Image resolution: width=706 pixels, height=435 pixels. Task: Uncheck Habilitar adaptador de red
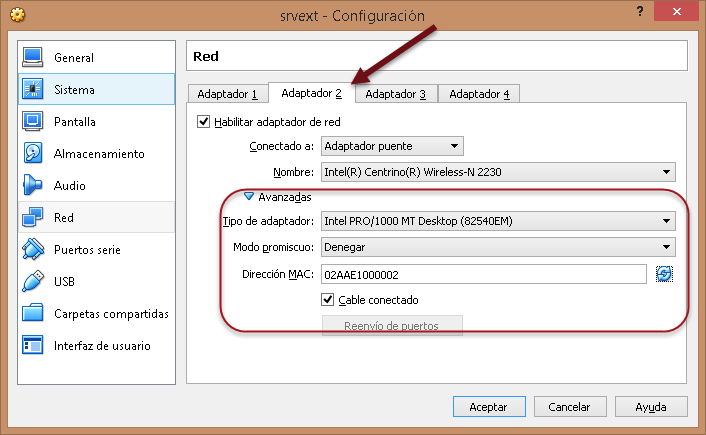click(204, 122)
